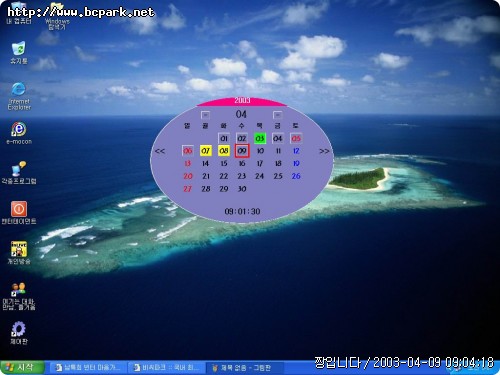Click small button right of month 04

[277, 115]
